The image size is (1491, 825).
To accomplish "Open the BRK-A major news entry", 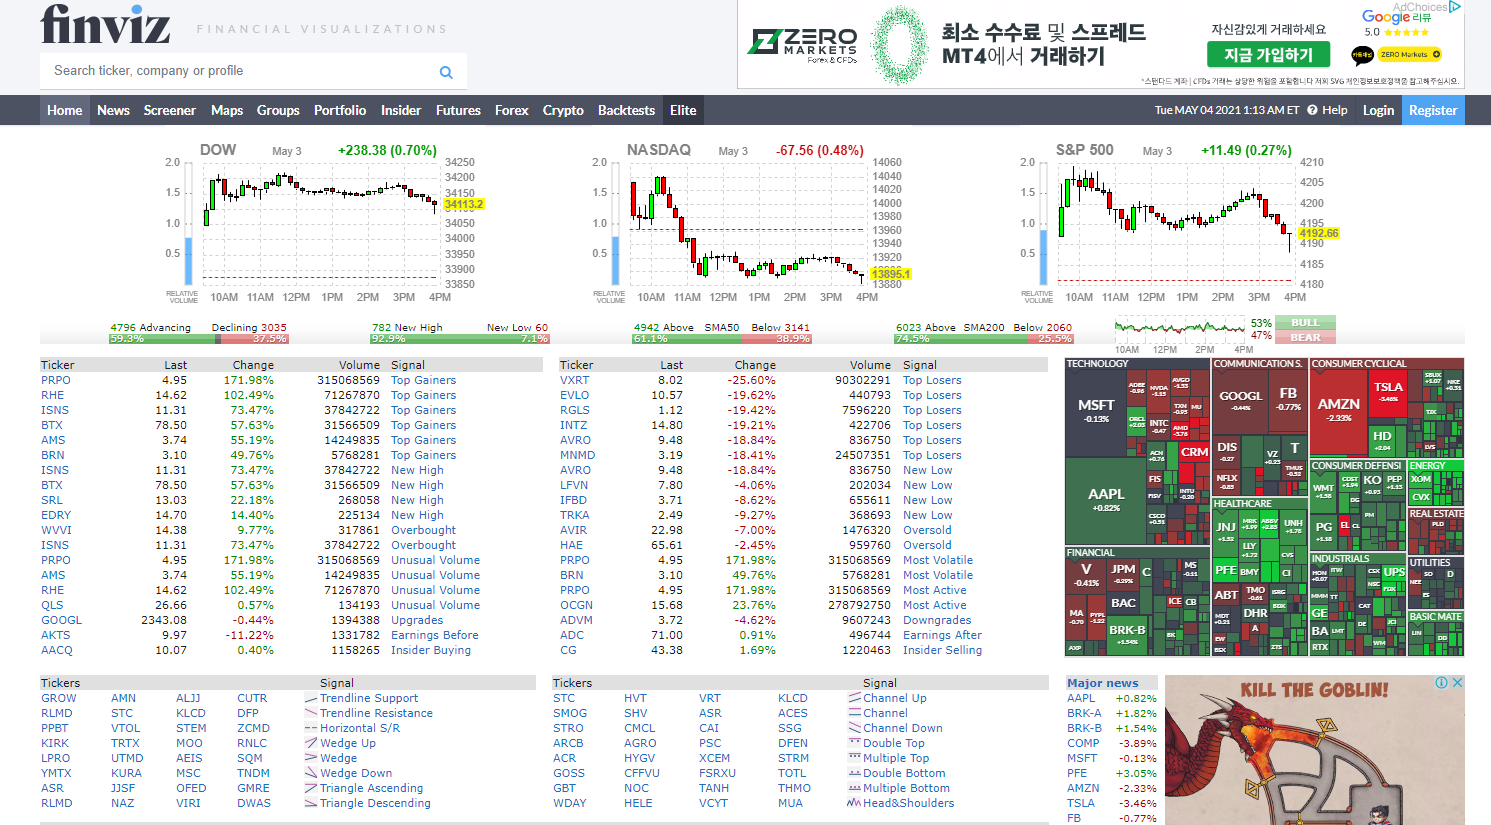I will 1084,713.
